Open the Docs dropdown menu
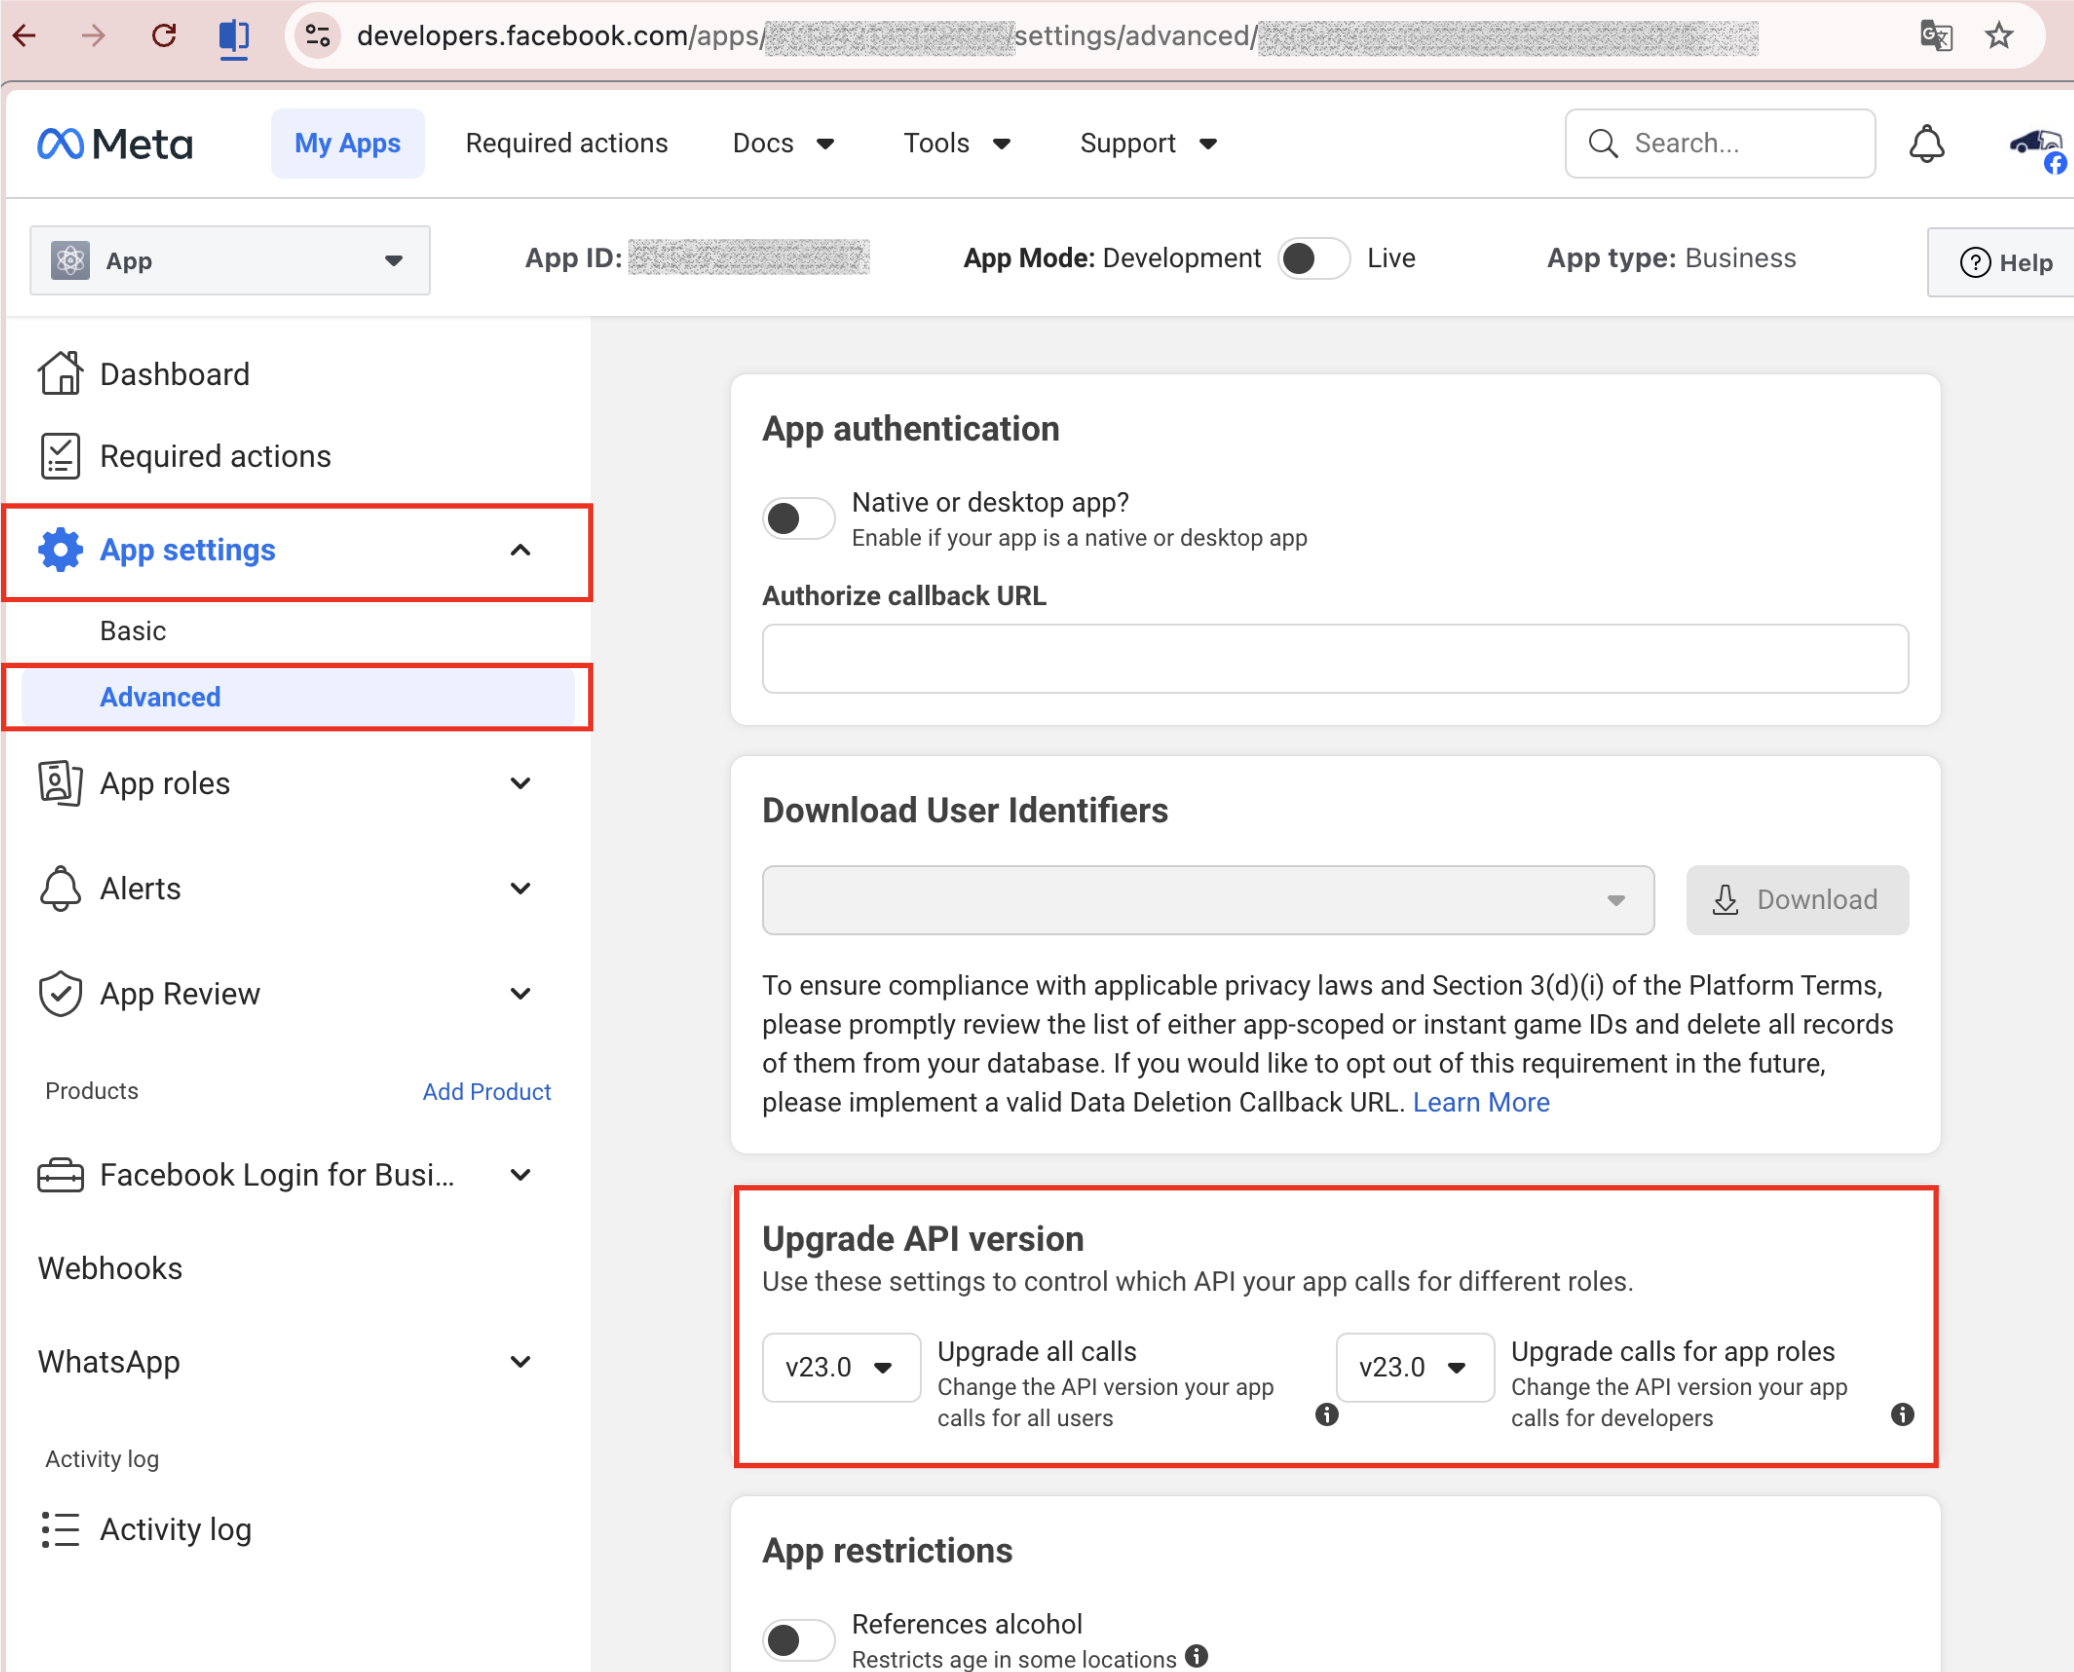The width and height of the screenshot is (2074, 1672). pyautogui.click(x=783, y=144)
